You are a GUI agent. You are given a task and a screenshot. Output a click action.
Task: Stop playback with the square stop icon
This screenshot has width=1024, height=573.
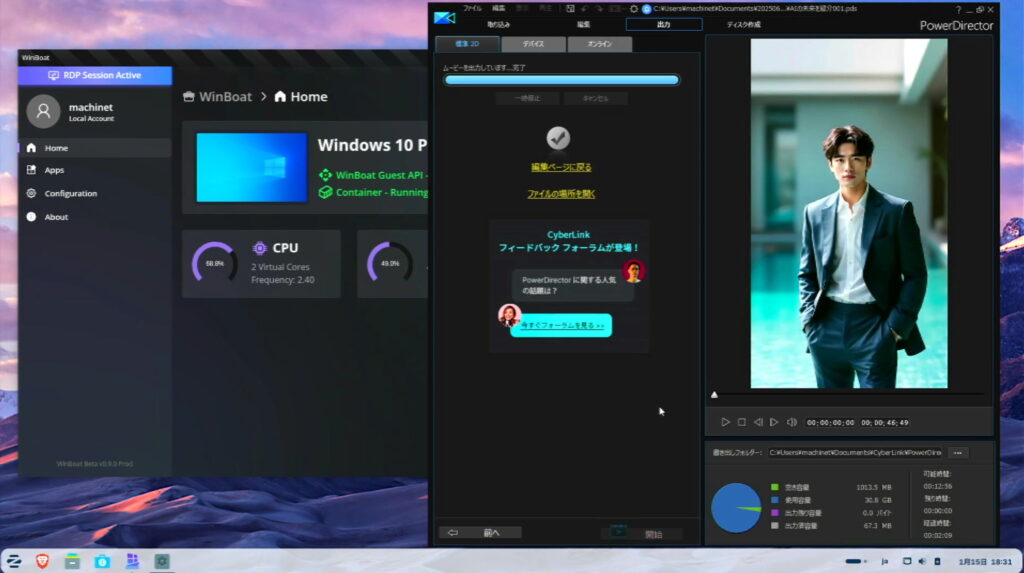pos(742,422)
